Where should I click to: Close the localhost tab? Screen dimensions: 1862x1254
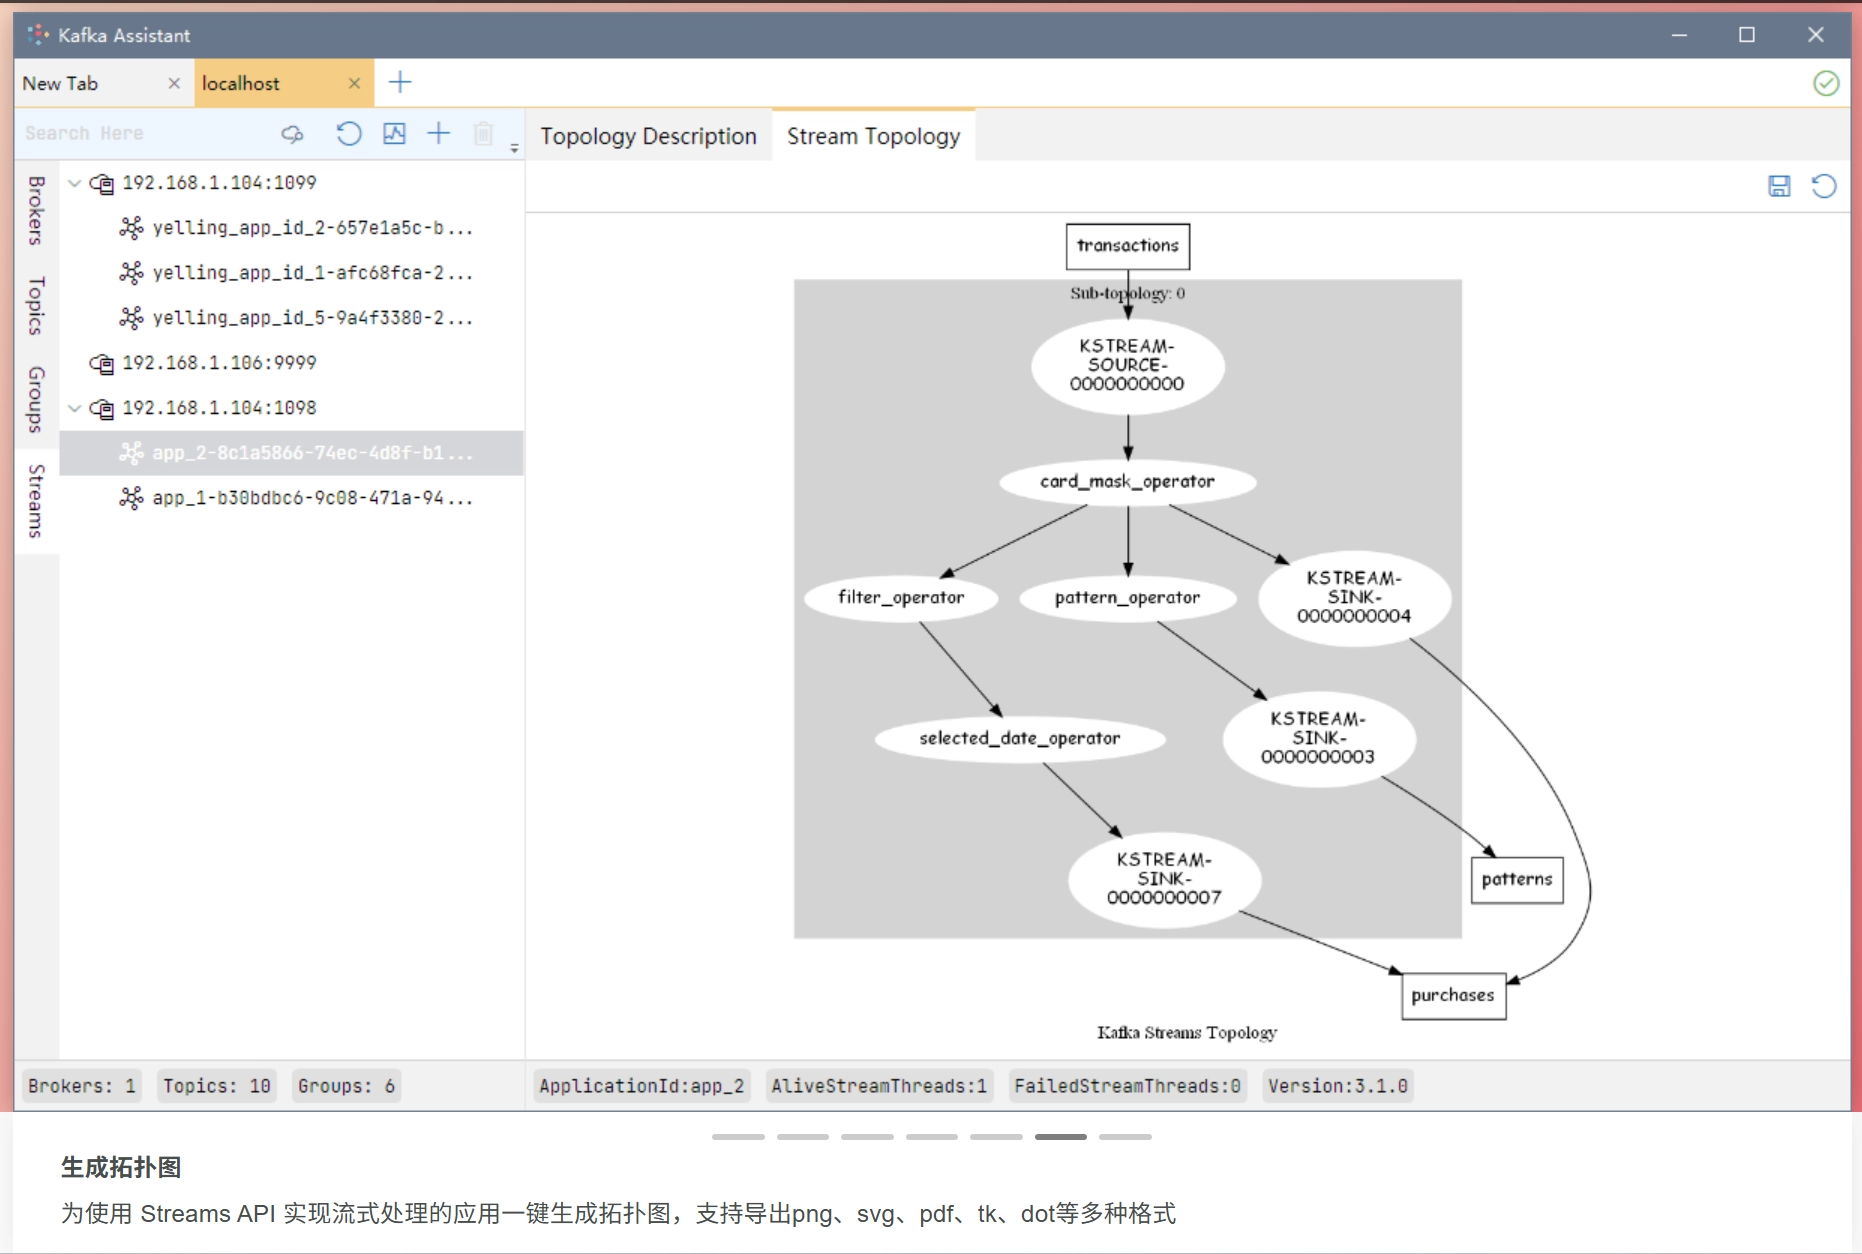[354, 84]
